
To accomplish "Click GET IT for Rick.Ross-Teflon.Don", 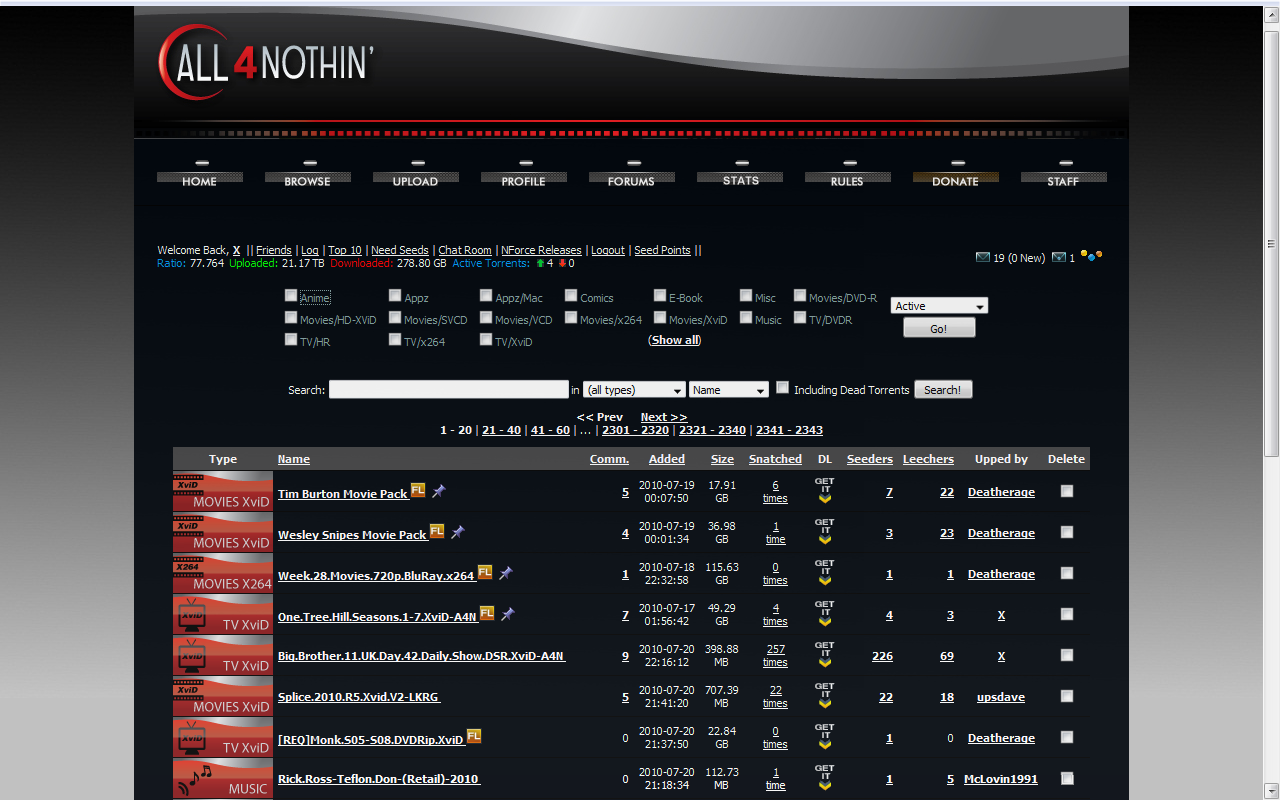I will click(824, 778).
